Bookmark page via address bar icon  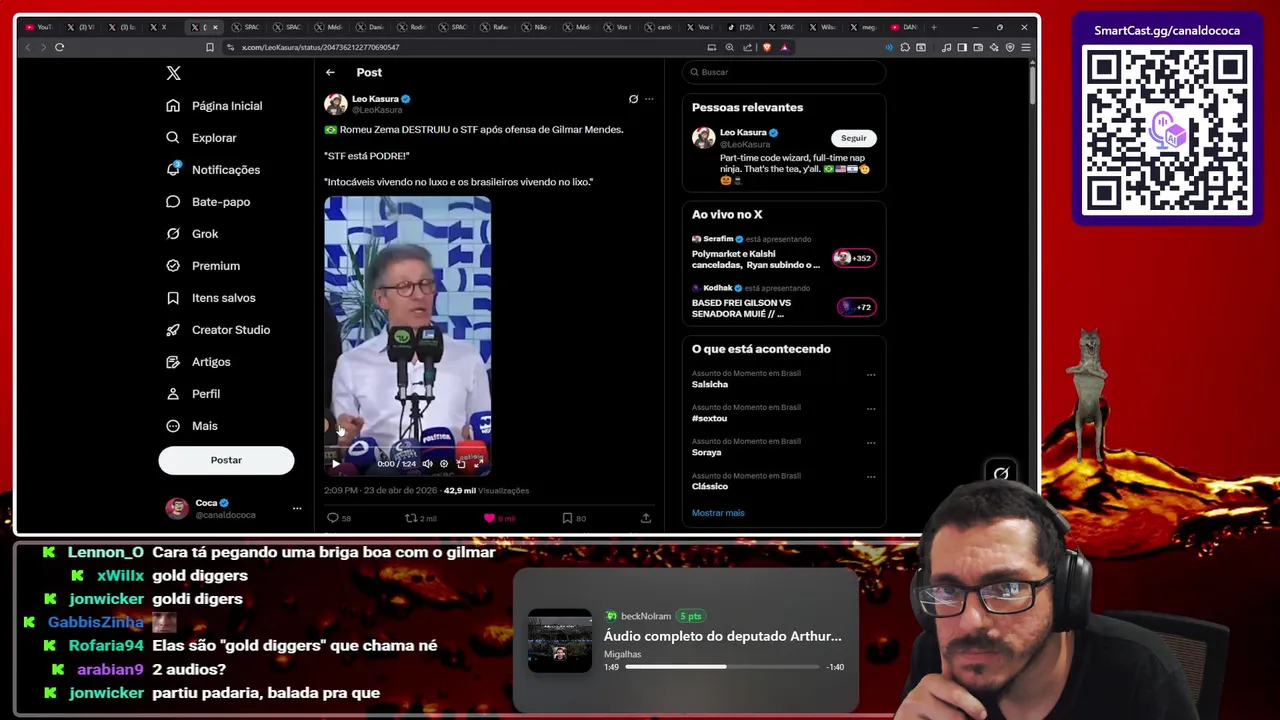(x=209, y=47)
